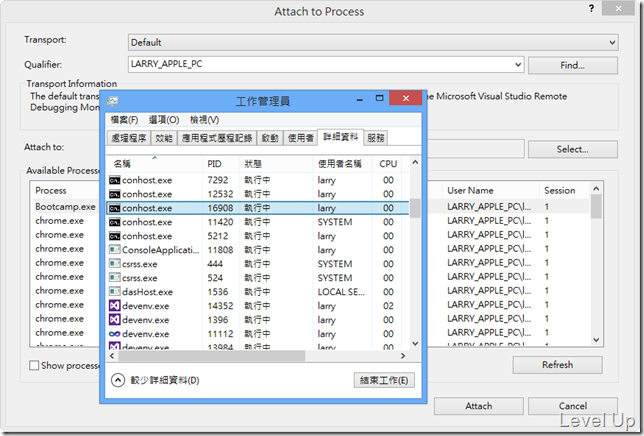
Task: Collapse details with 較少詳細資料 arrow icon
Action: click(117, 380)
